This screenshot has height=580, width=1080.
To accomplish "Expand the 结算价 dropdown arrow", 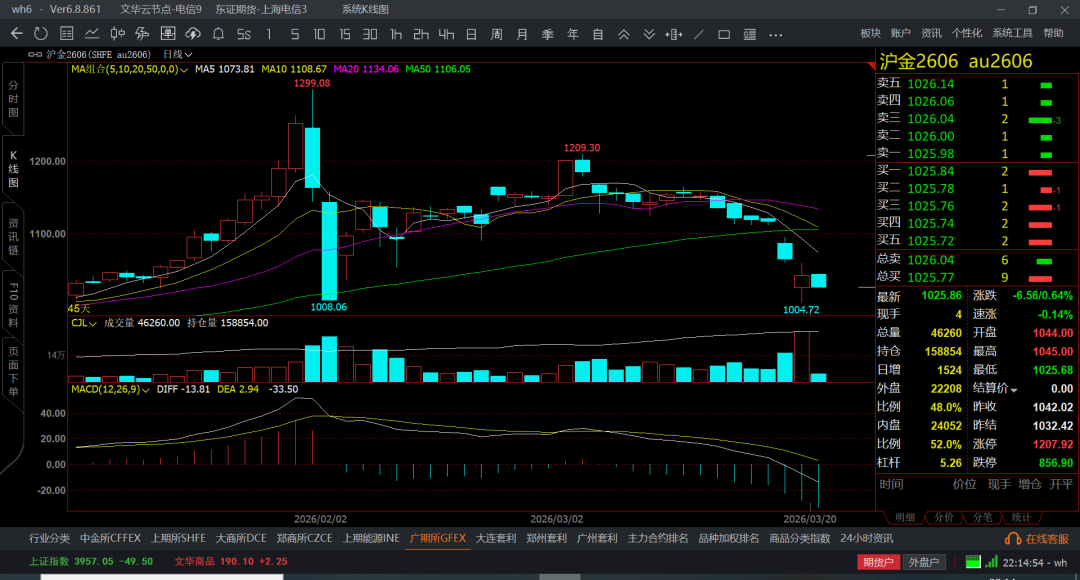I will [1014, 390].
